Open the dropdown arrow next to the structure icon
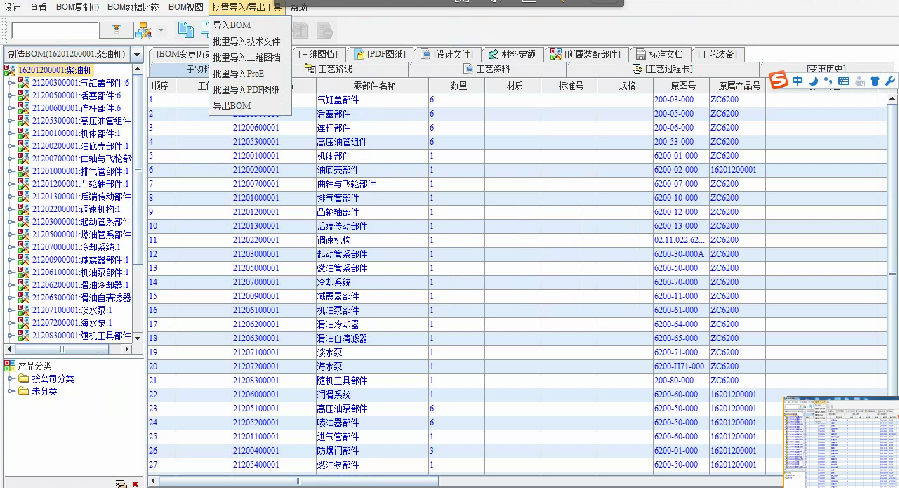This screenshot has height=488, width=899. point(161,30)
